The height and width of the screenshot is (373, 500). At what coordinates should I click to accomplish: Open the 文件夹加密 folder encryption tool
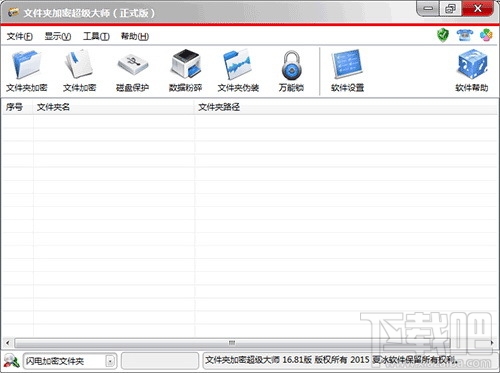pyautogui.click(x=27, y=71)
